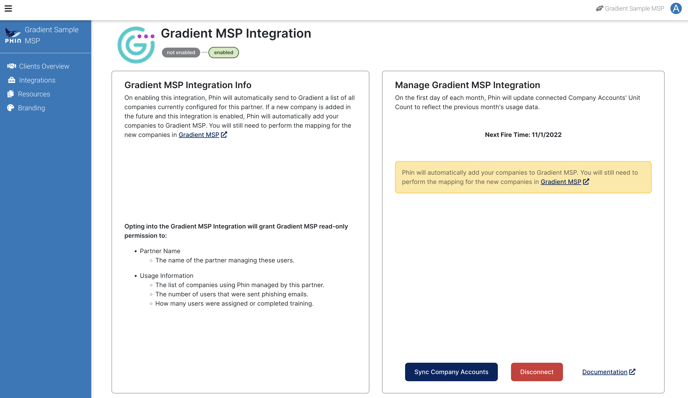The height and width of the screenshot is (398, 688).
Task: Click the Integrations sidebar icon
Action: pyautogui.click(x=11, y=80)
